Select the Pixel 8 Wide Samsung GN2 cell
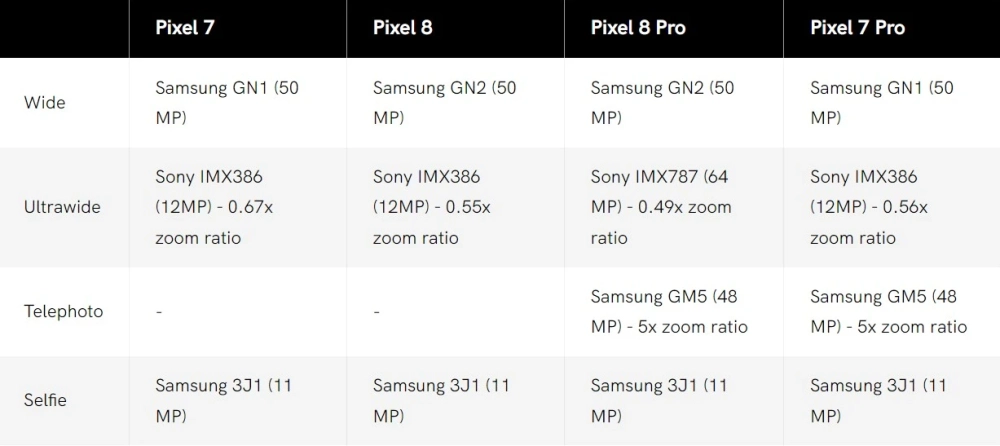 pos(445,102)
